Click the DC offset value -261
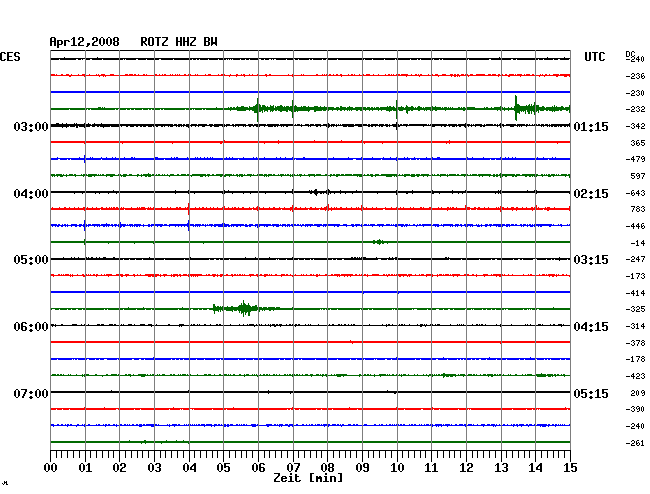This screenshot has height=494, width=650. click(635, 443)
